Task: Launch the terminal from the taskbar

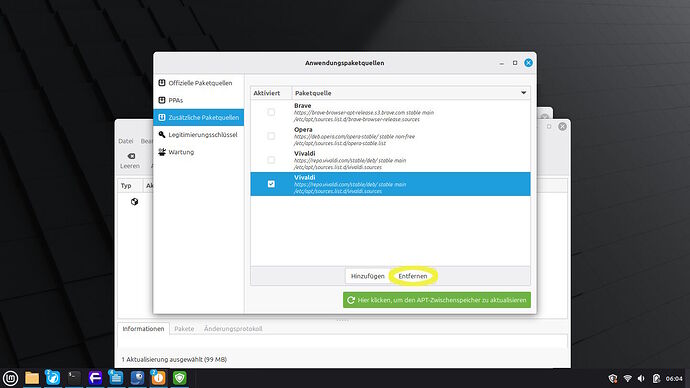Action: point(74,377)
